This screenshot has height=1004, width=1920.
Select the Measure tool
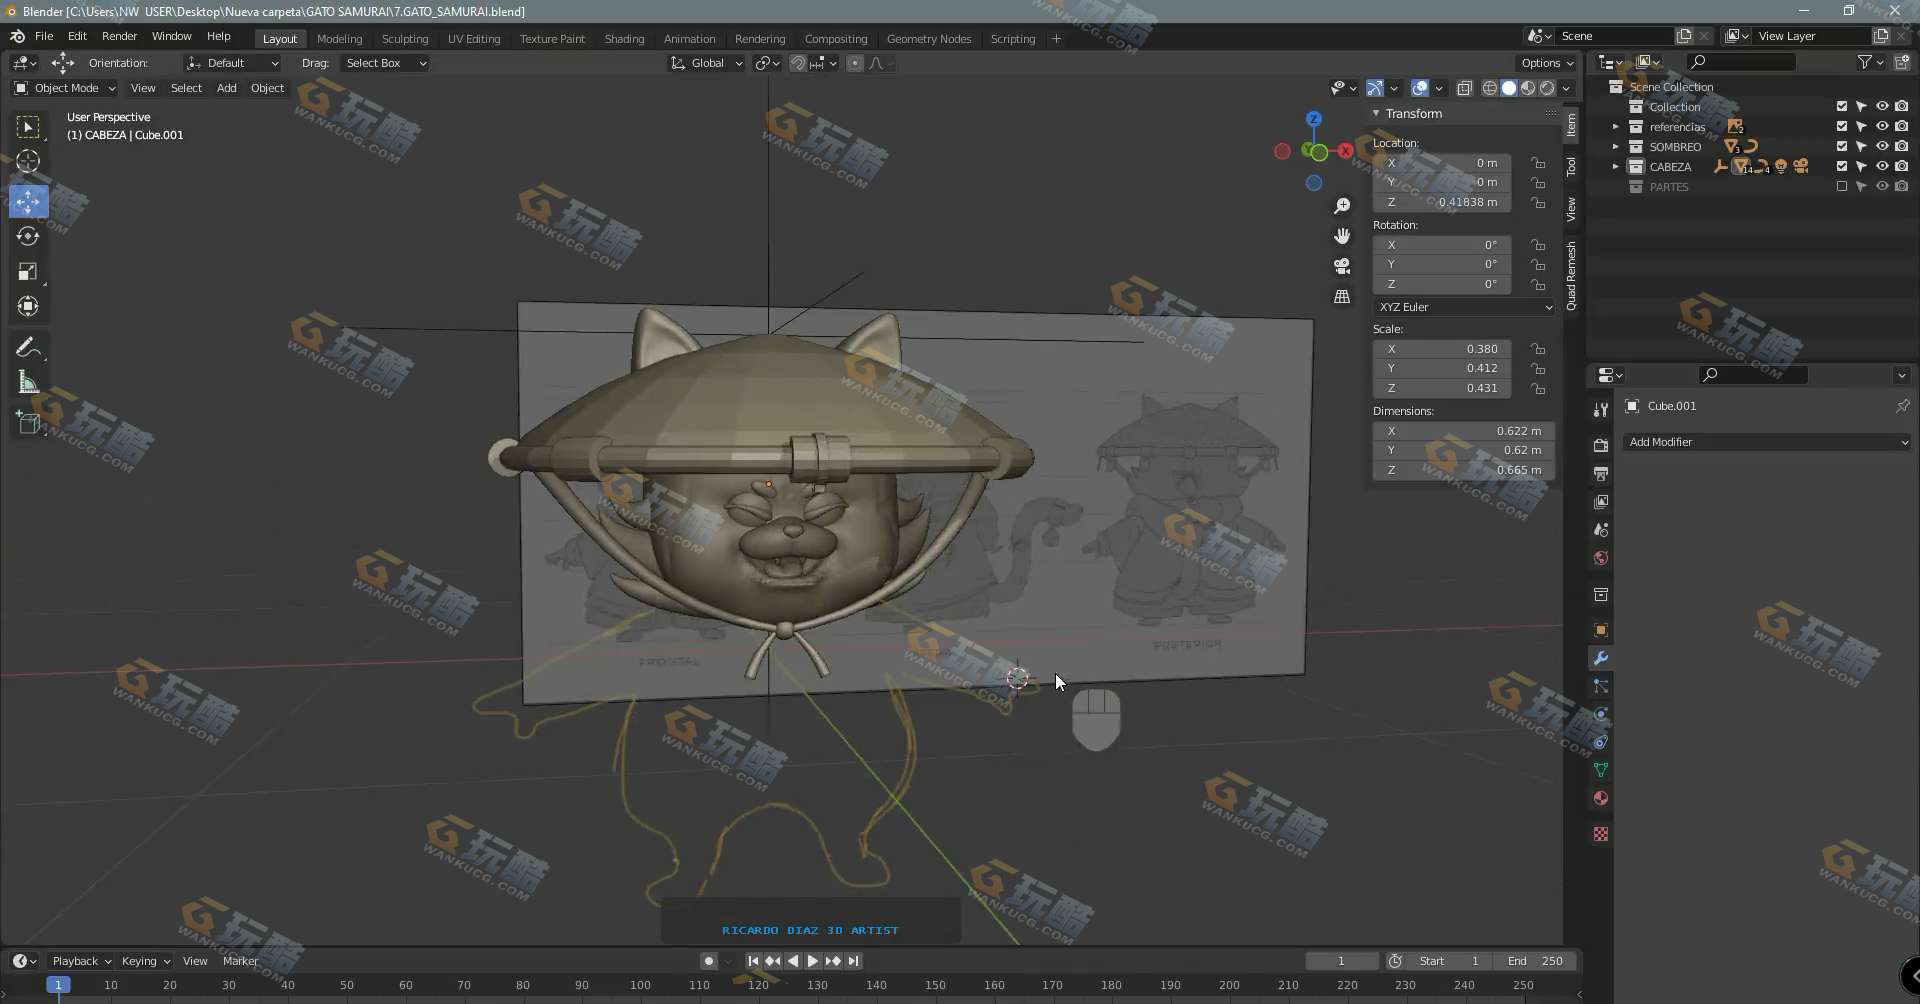[28, 382]
